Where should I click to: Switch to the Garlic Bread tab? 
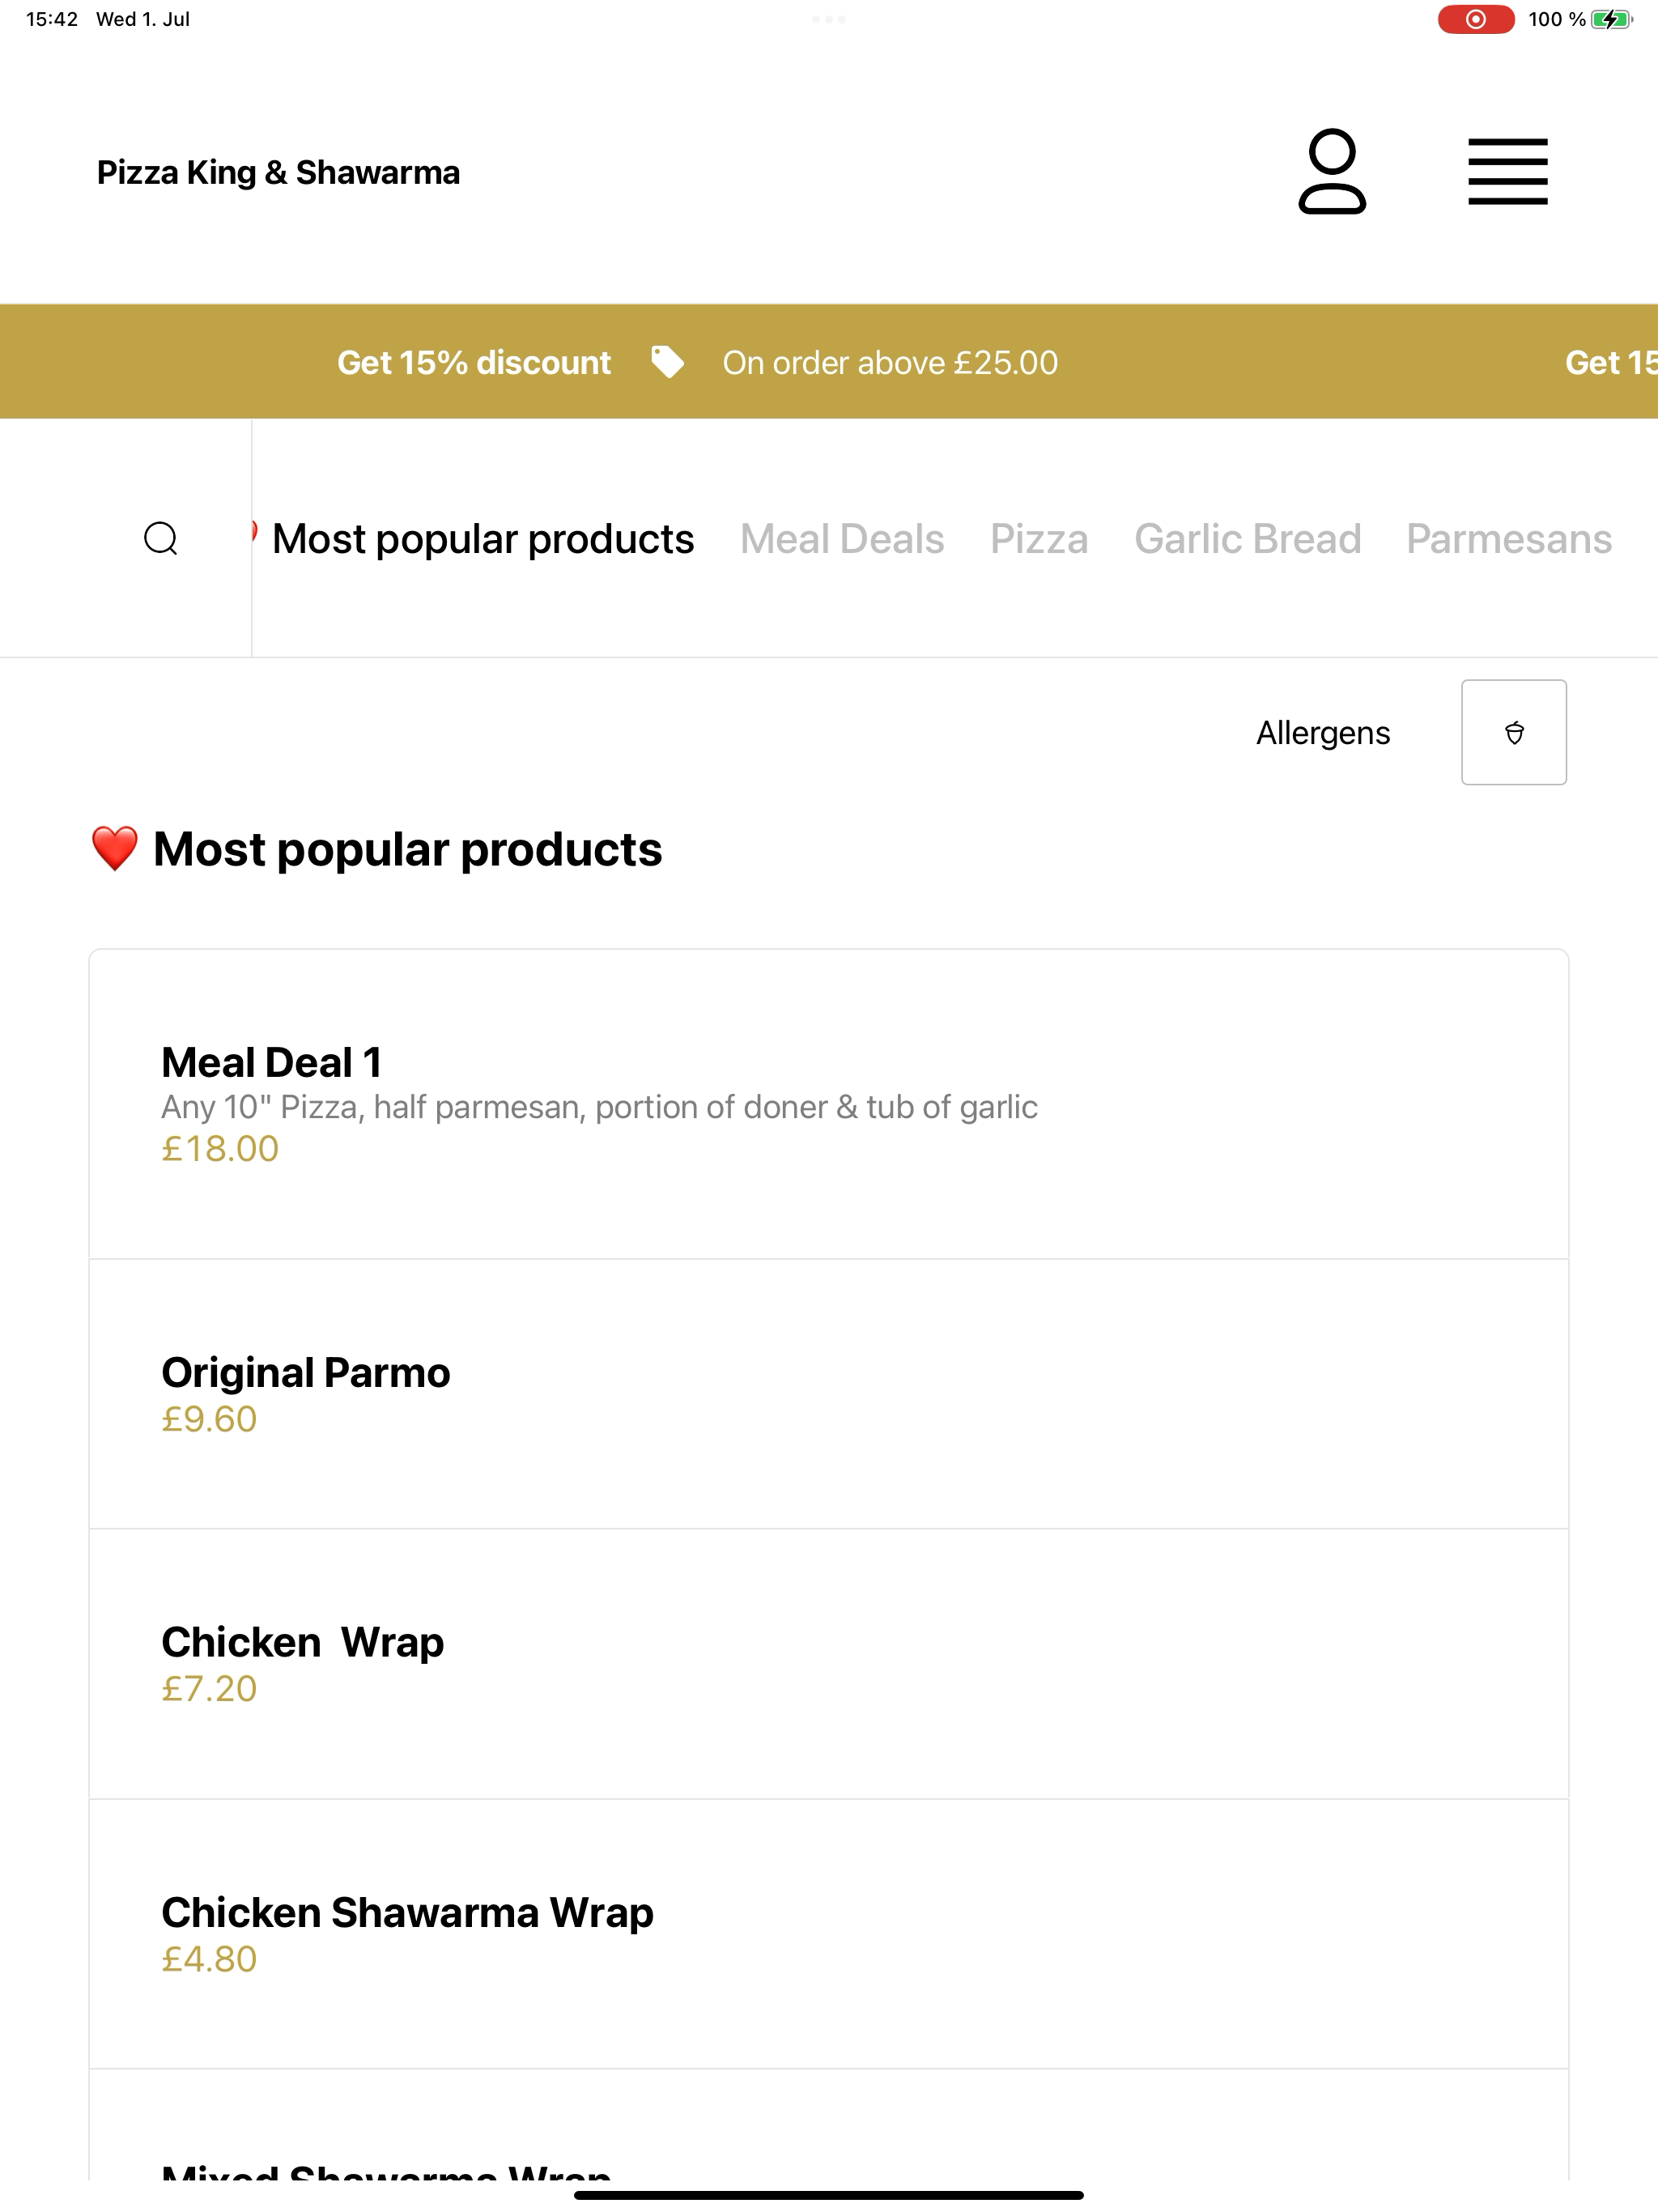[1247, 539]
